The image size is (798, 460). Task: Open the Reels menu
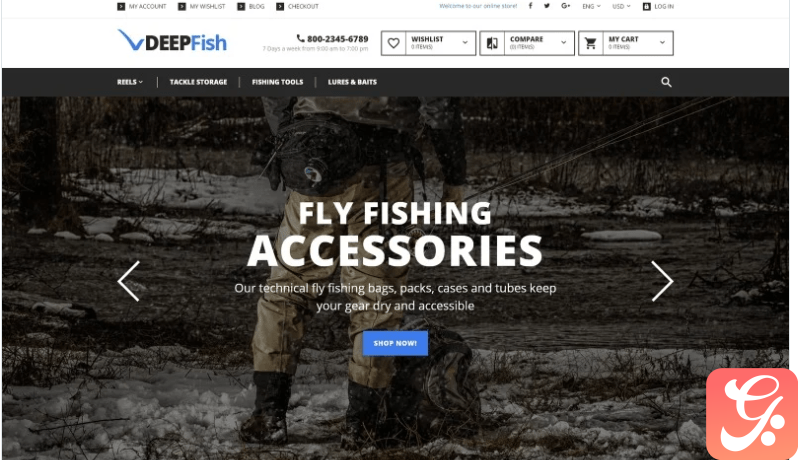click(130, 82)
